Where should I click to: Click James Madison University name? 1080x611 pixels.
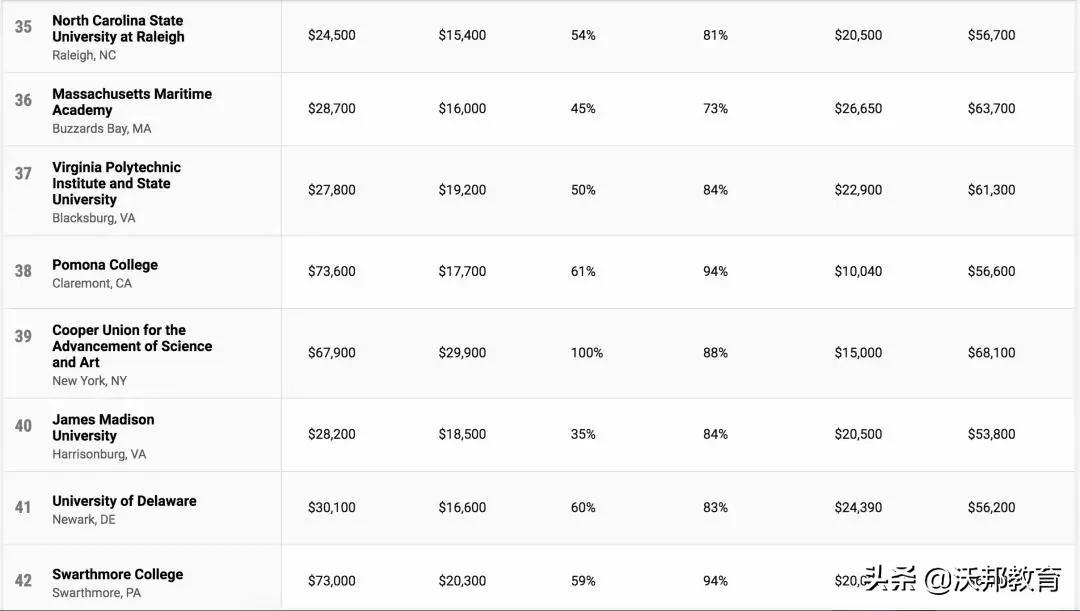(103, 428)
